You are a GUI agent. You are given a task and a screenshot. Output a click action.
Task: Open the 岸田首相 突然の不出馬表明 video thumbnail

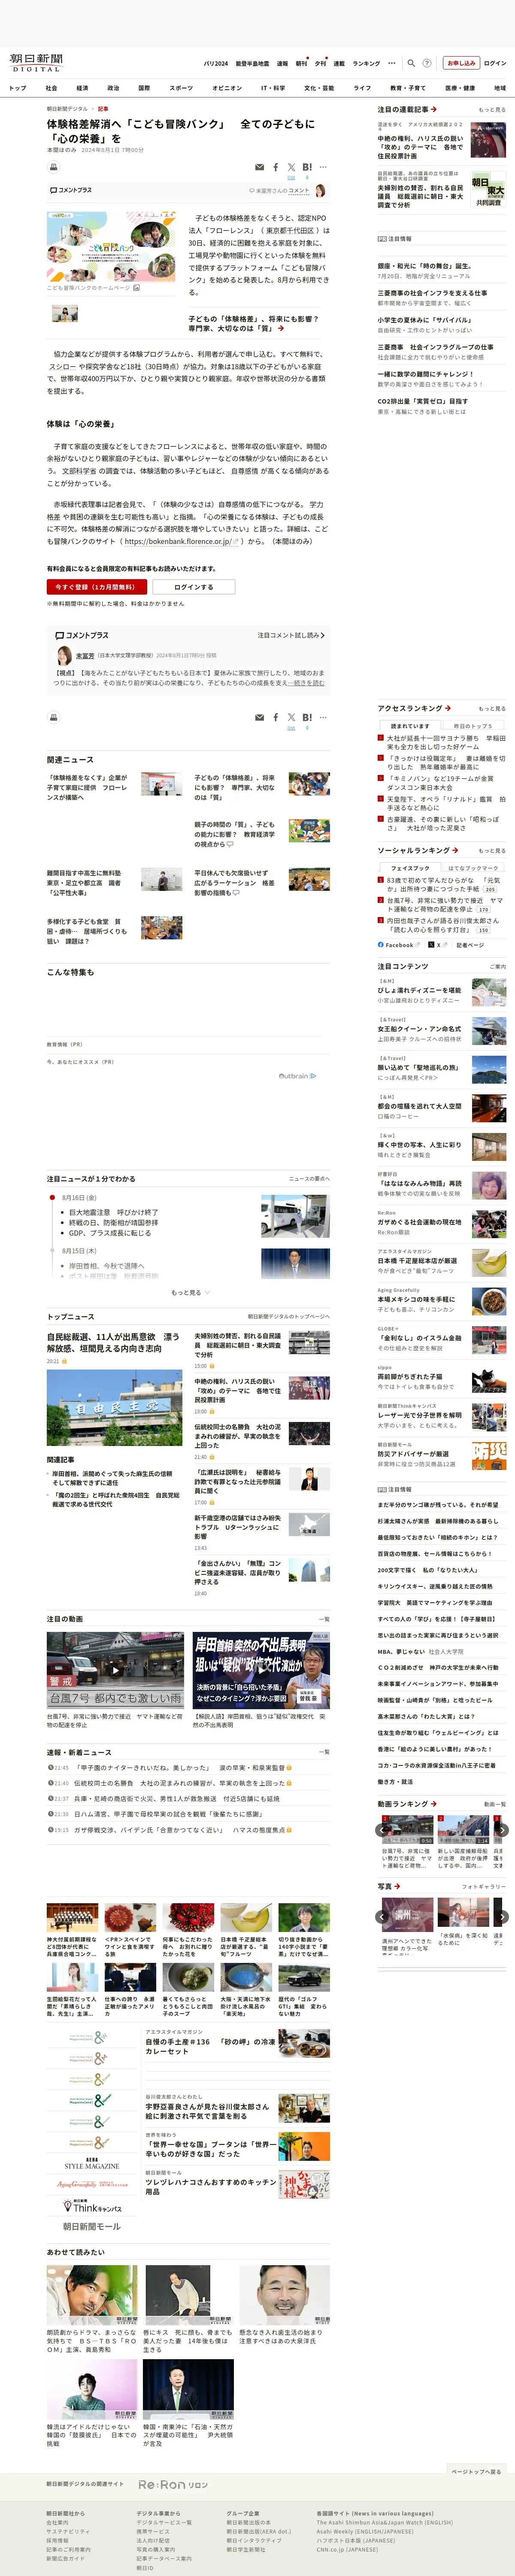[x=261, y=1670]
